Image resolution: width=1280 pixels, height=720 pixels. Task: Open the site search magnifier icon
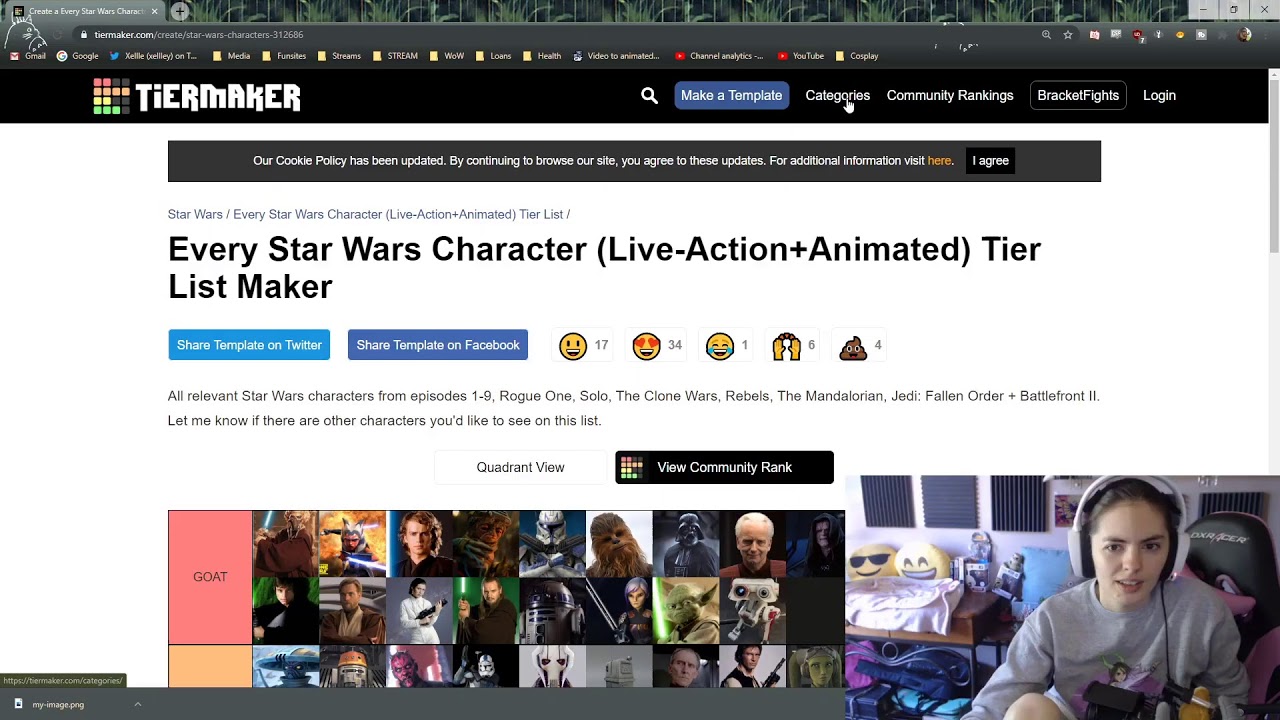649,95
